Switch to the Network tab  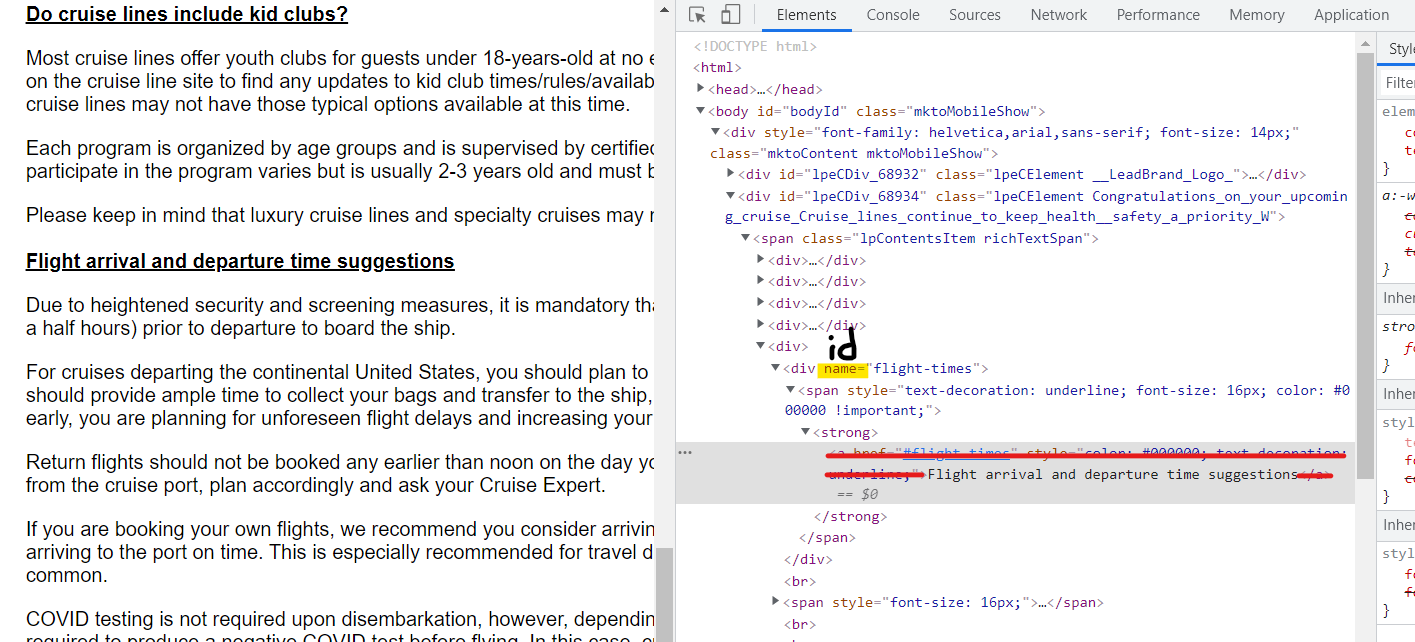1058,14
